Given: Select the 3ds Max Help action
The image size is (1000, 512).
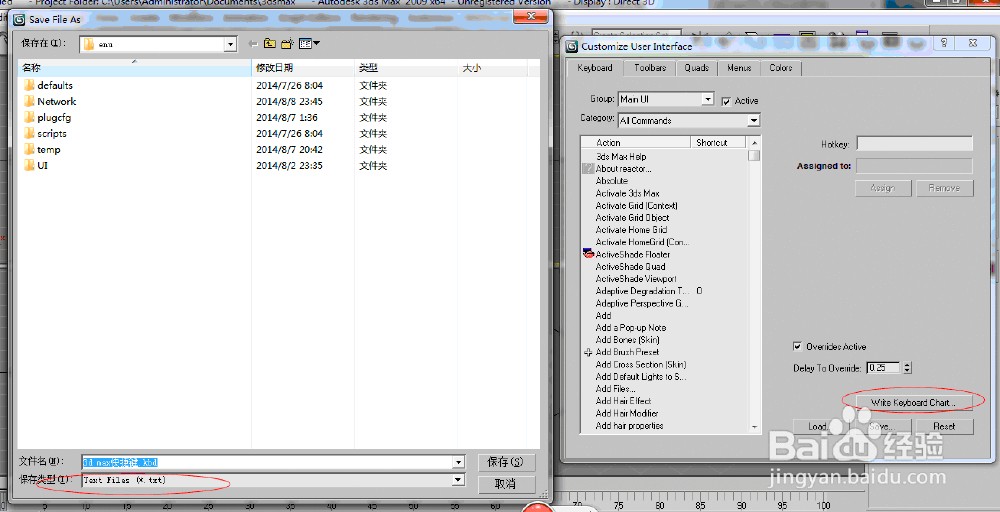Looking at the screenshot, I should pos(621,156).
